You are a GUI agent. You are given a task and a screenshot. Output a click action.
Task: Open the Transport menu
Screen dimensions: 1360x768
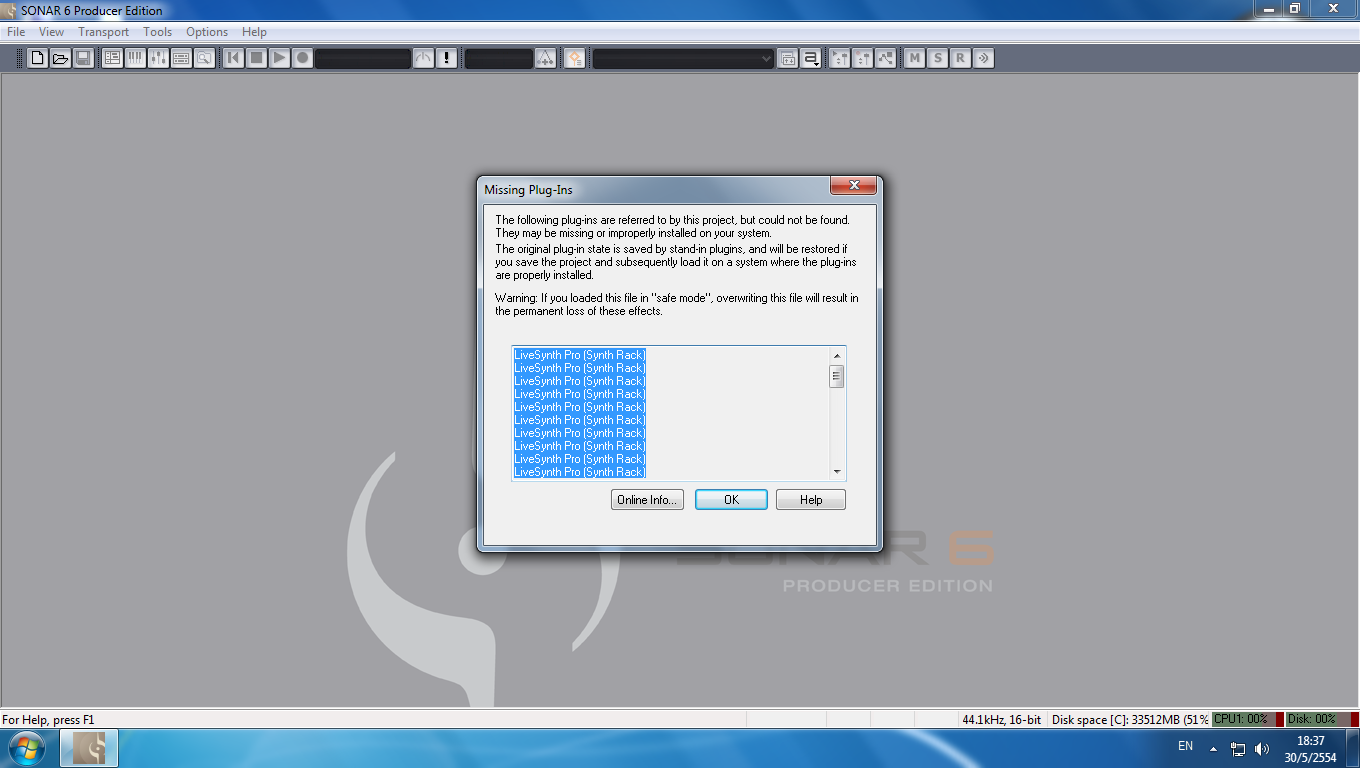point(103,32)
